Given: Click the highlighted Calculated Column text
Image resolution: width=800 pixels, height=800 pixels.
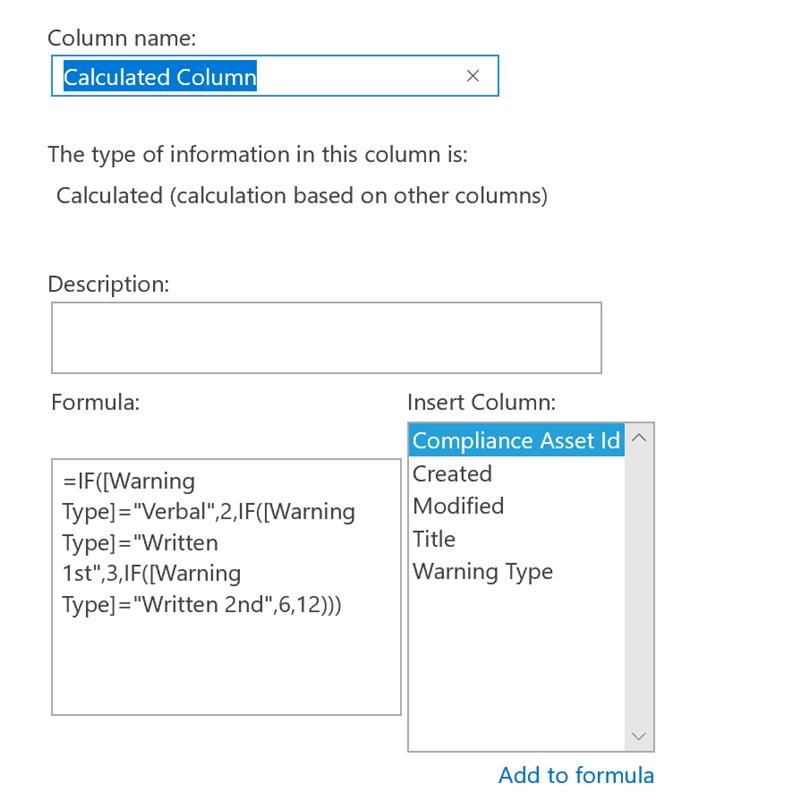Looking at the screenshot, I should click(x=160, y=77).
